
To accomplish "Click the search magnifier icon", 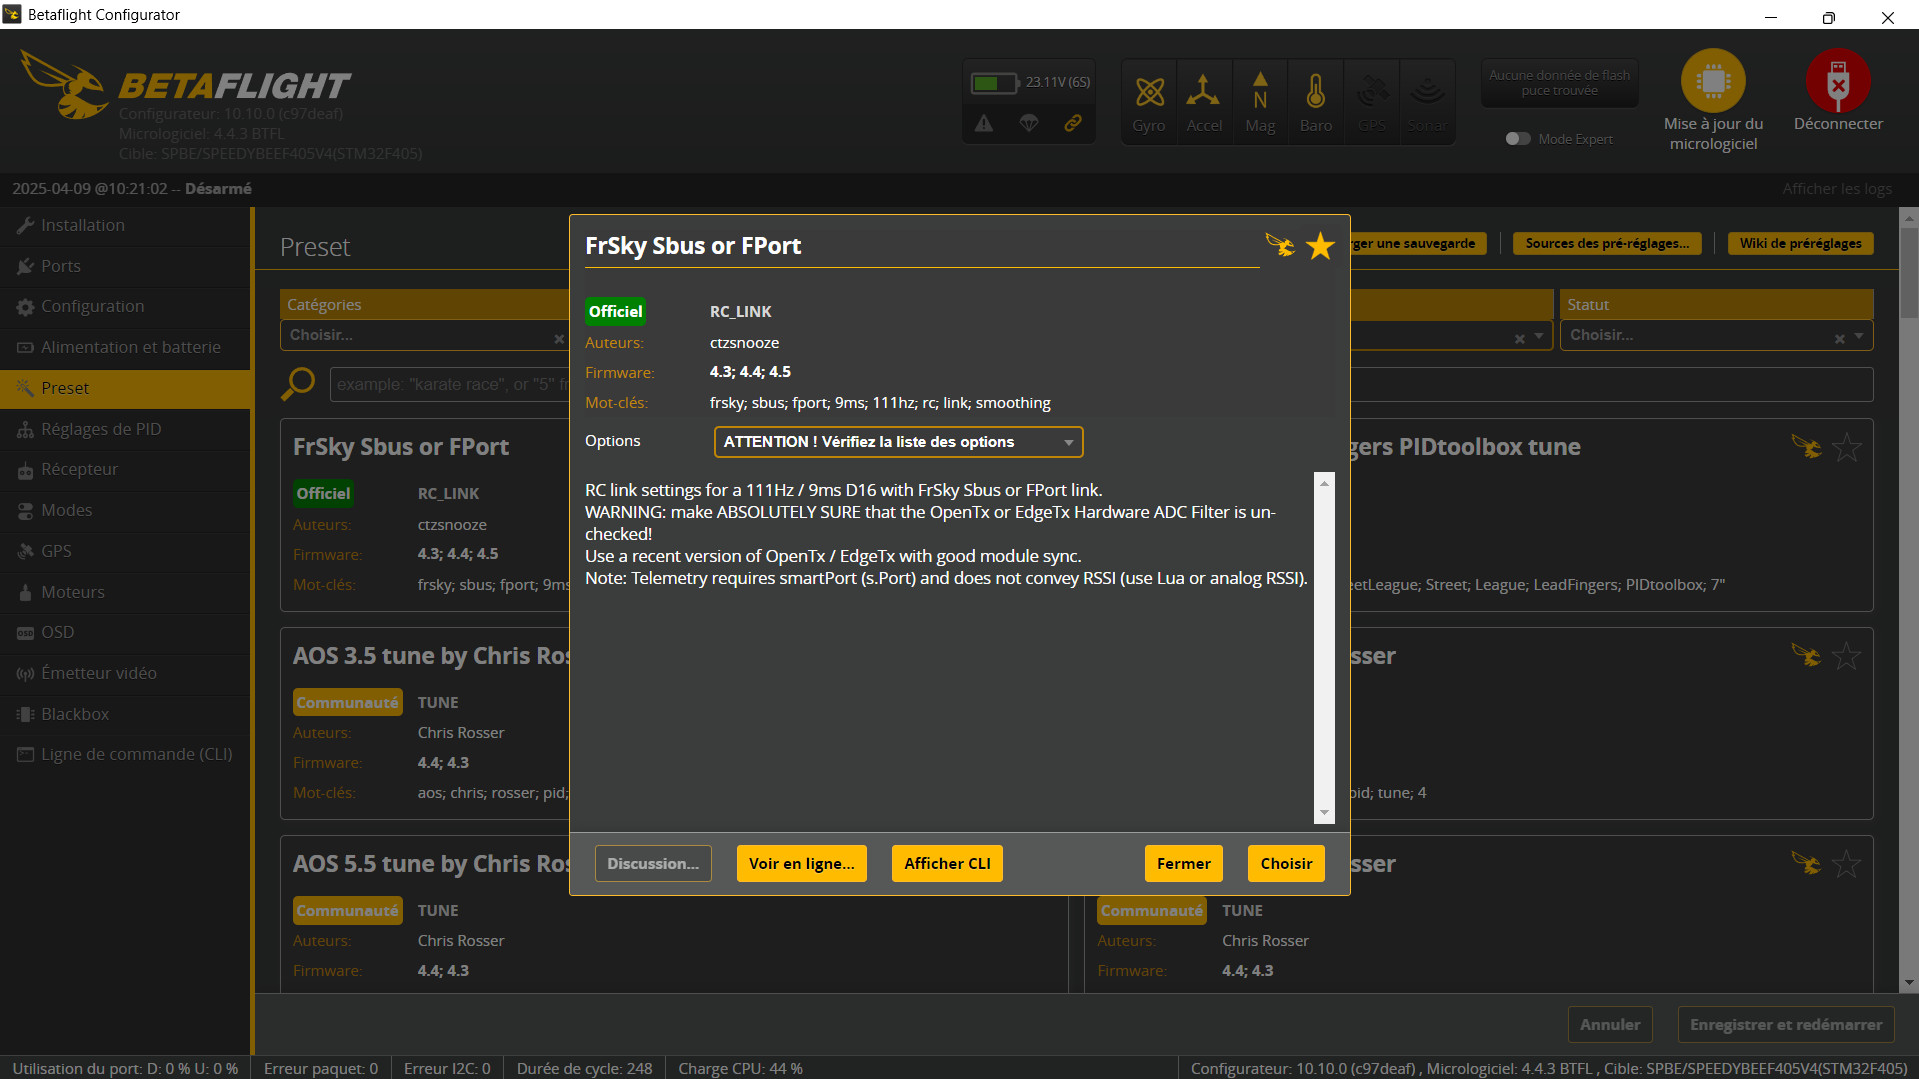I will coord(298,384).
